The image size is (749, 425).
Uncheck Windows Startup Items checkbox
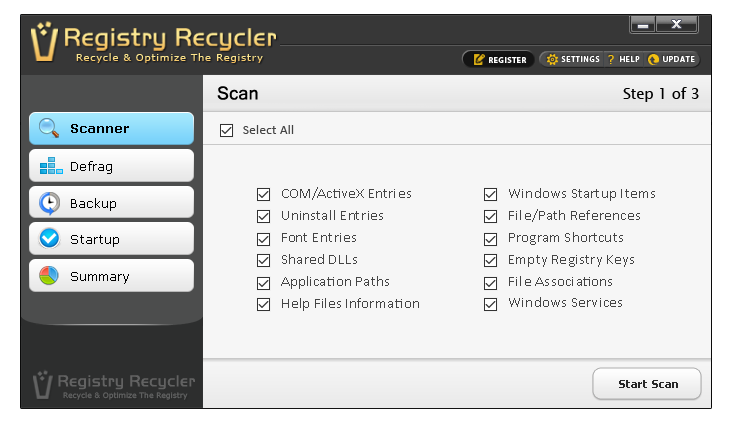(x=491, y=194)
